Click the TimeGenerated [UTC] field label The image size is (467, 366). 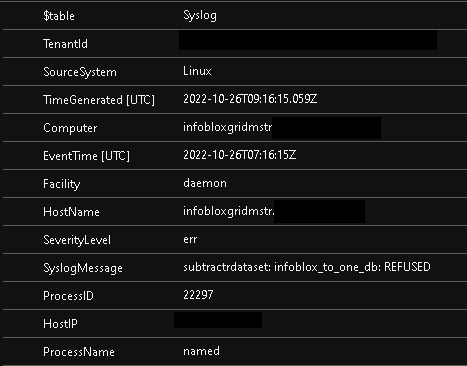(99, 100)
